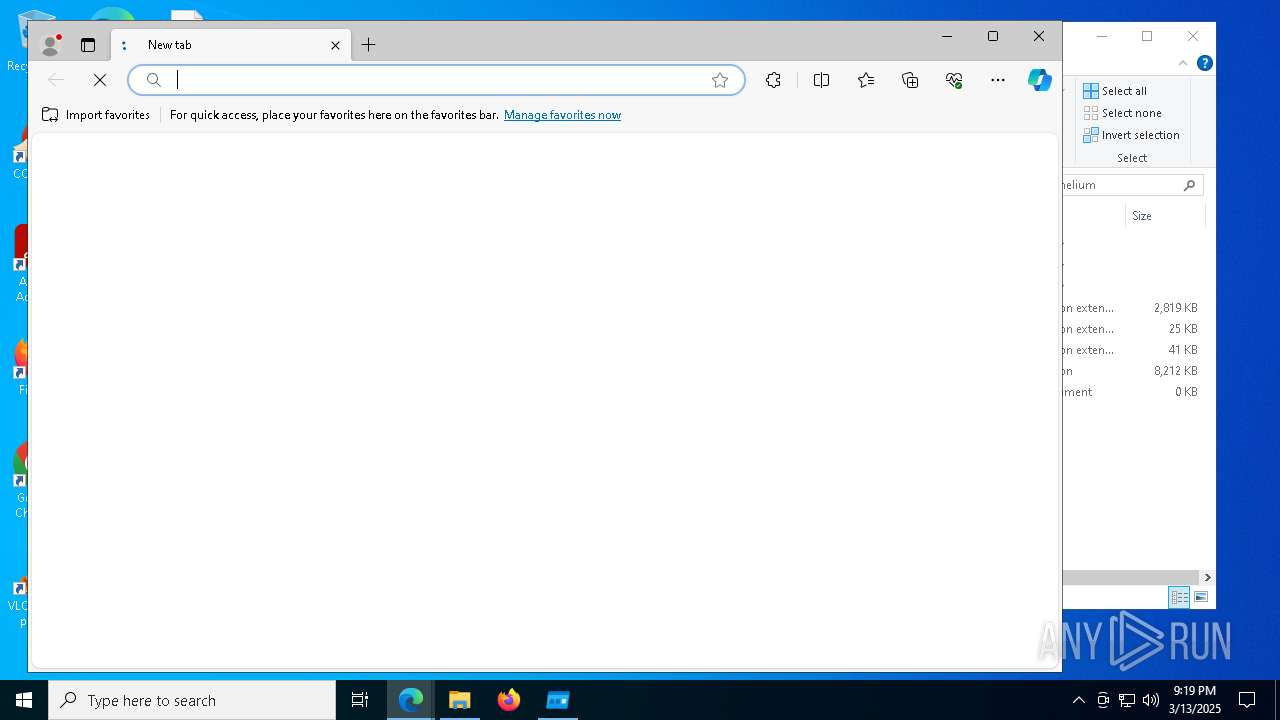
Task: Select the 8,212 KB file row
Action: click(x=1133, y=371)
